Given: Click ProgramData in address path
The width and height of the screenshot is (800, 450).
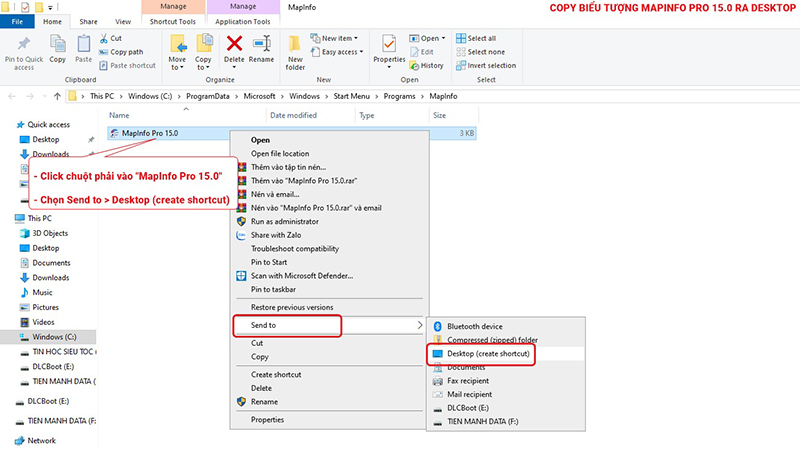Looking at the screenshot, I should pyautogui.click(x=208, y=96).
